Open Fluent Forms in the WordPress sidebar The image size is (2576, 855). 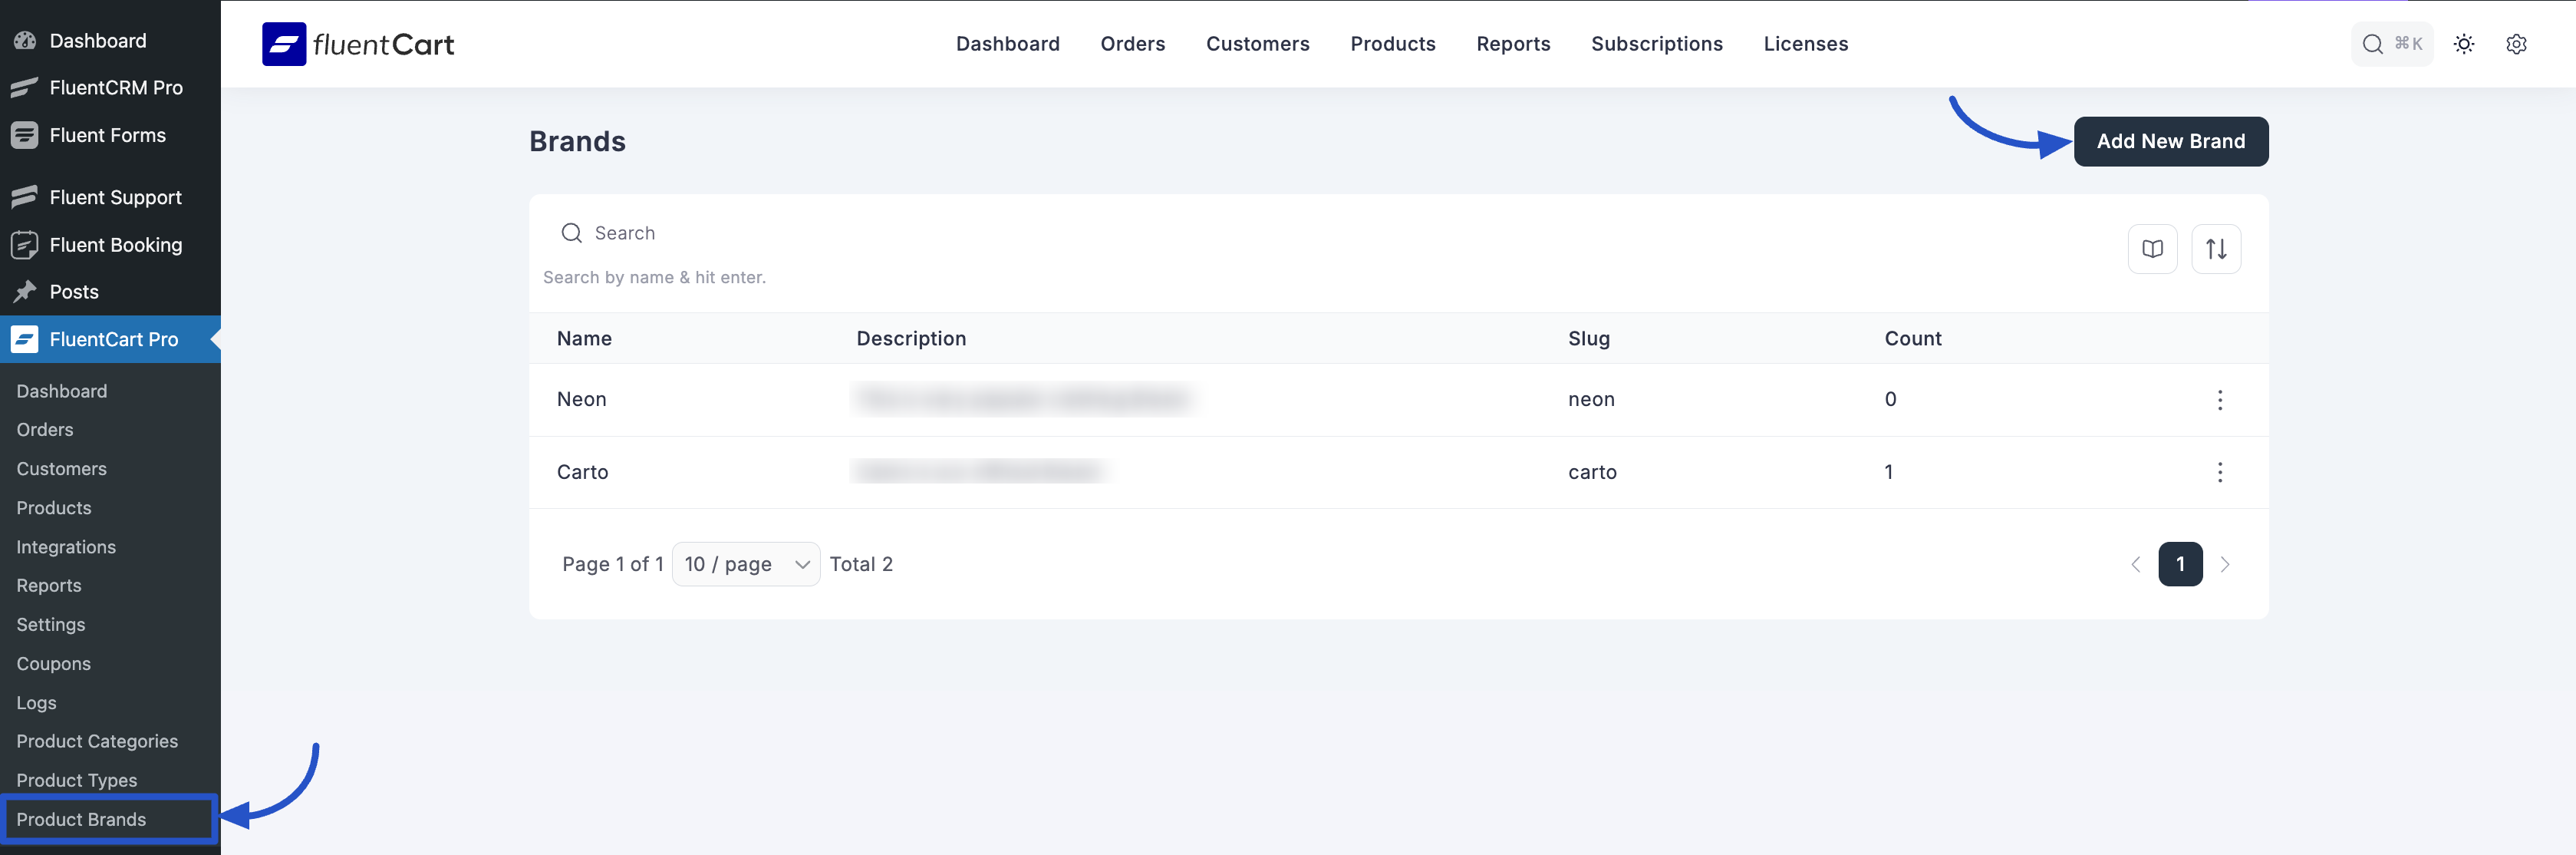pos(107,135)
